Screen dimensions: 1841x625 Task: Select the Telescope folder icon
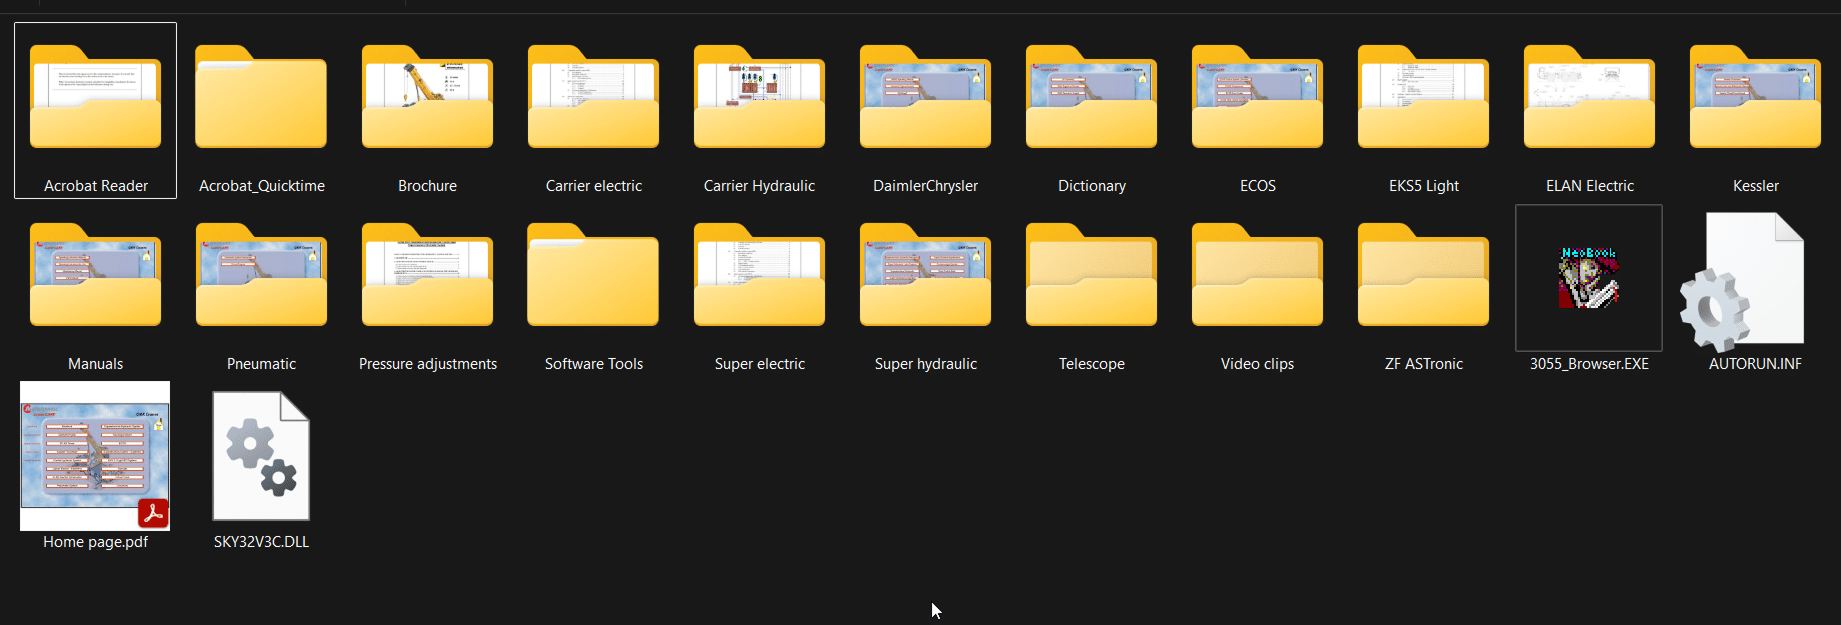coord(1092,275)
